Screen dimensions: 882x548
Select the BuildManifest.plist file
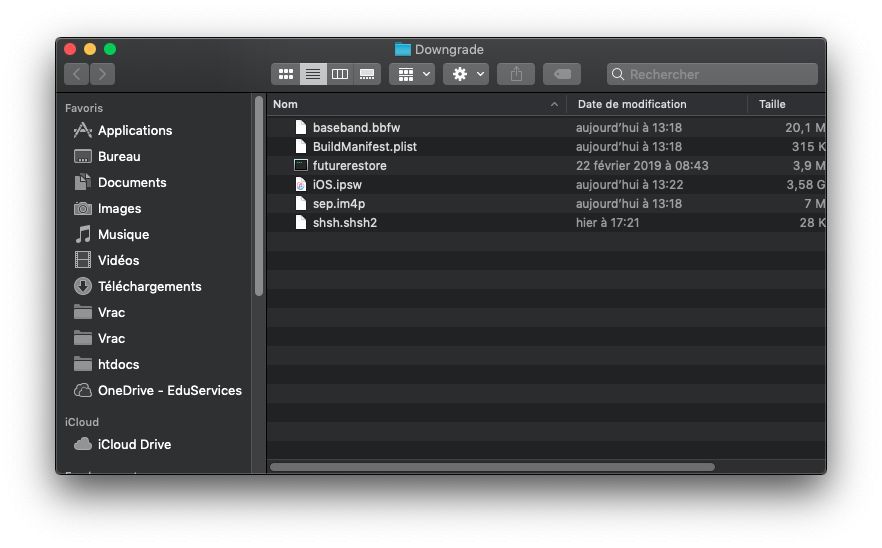[x=364, y=147]
